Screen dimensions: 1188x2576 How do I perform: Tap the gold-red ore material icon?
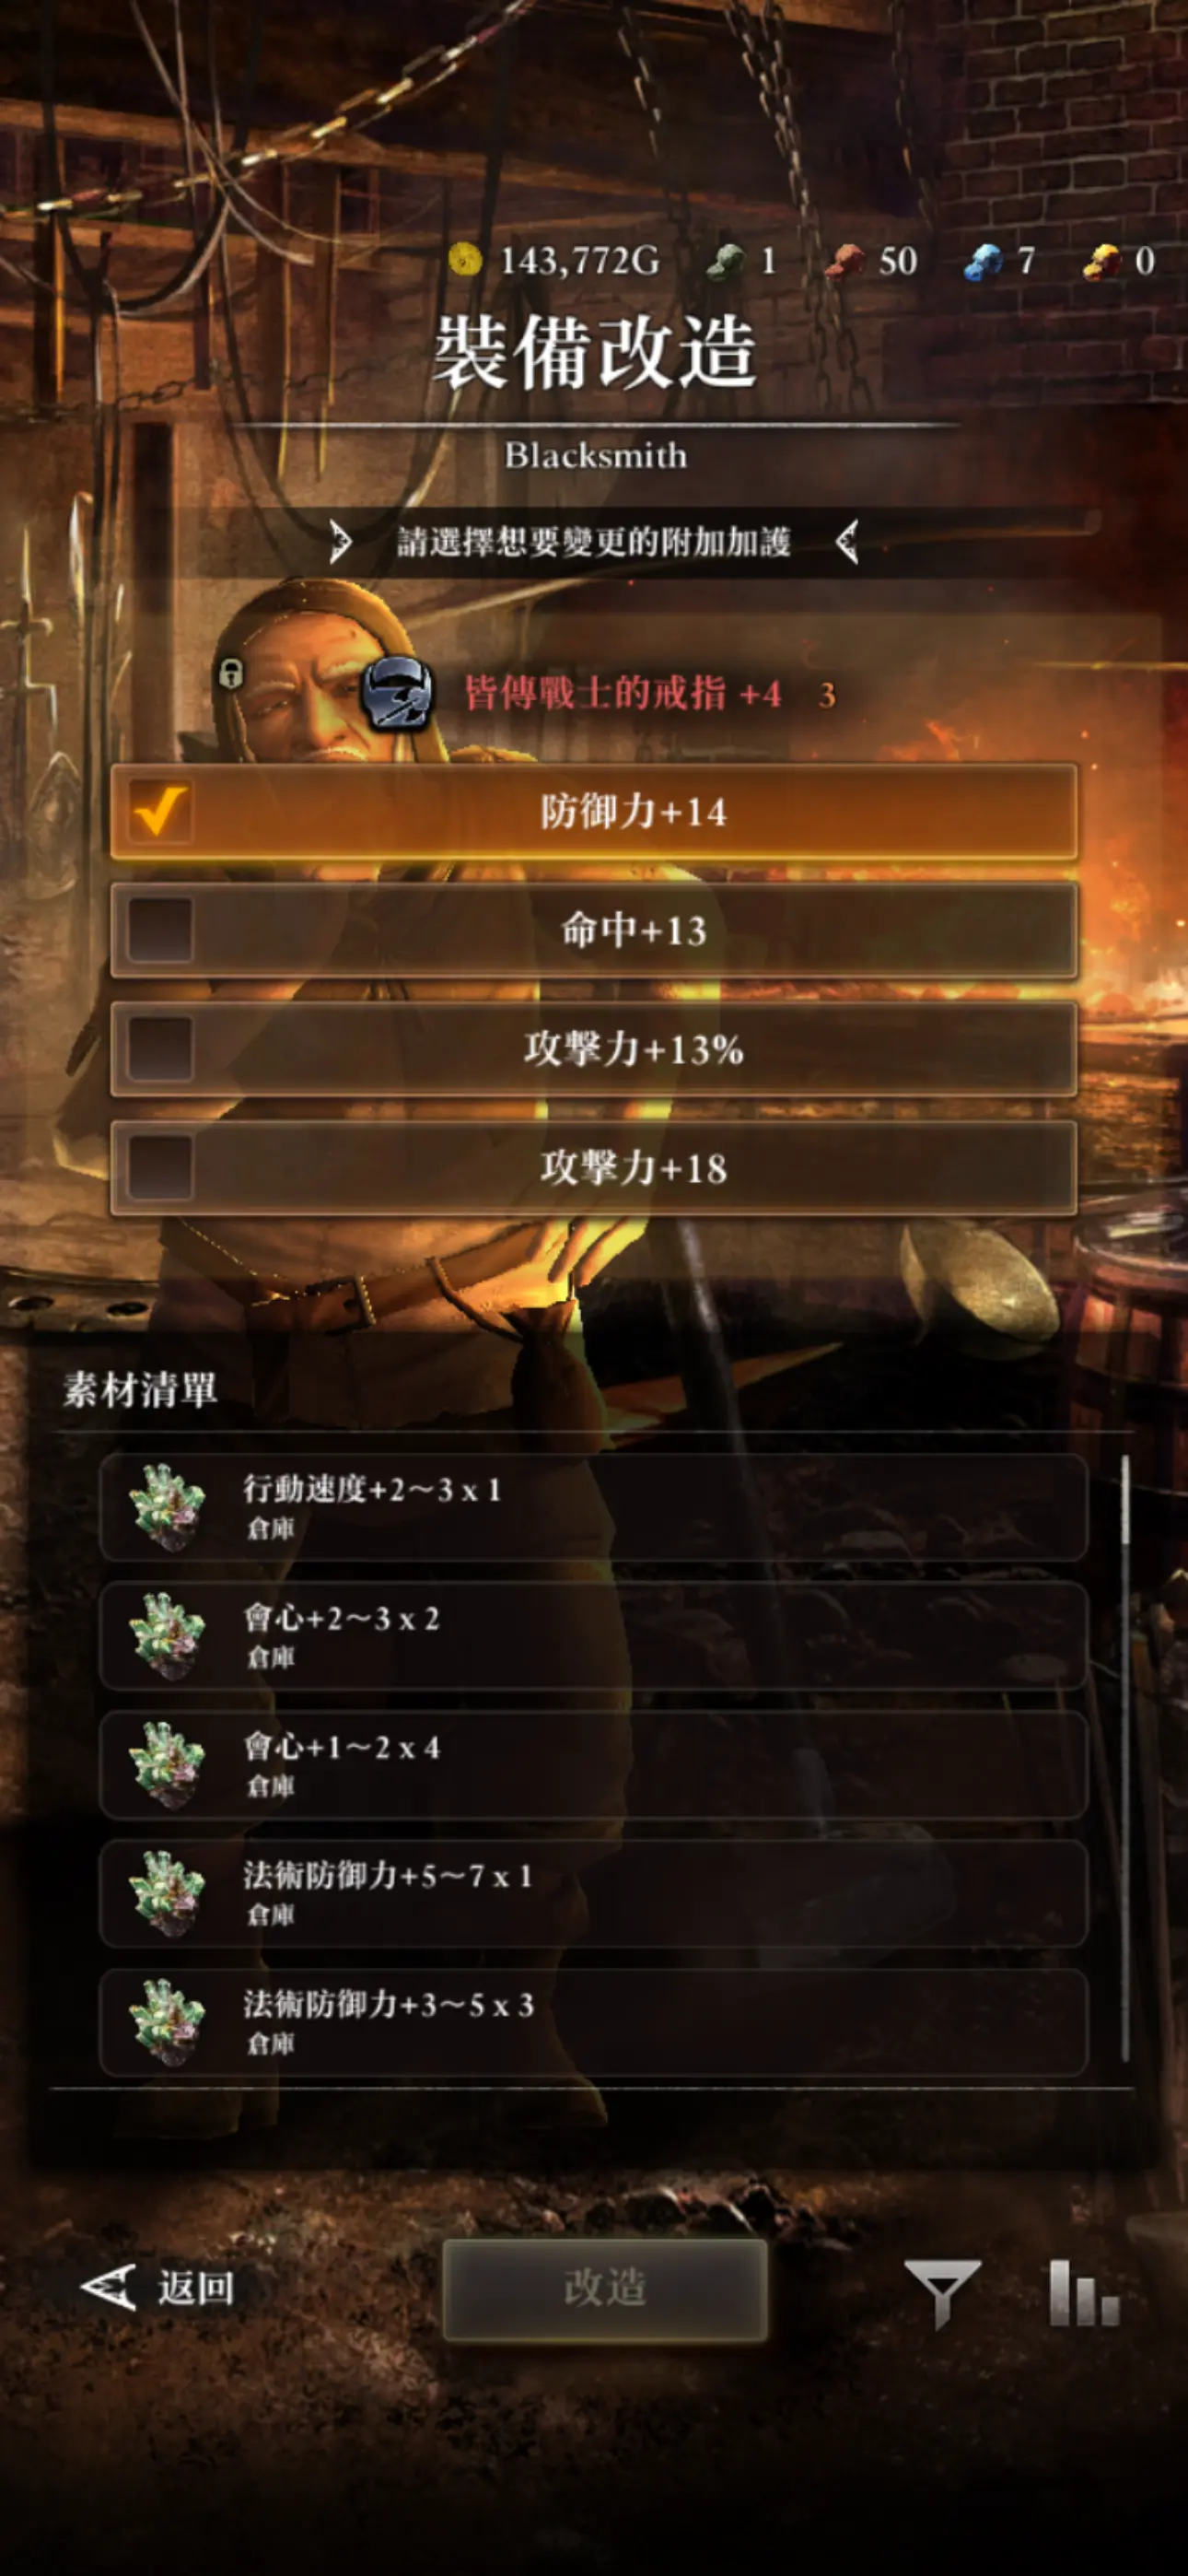coord(1102,262)
